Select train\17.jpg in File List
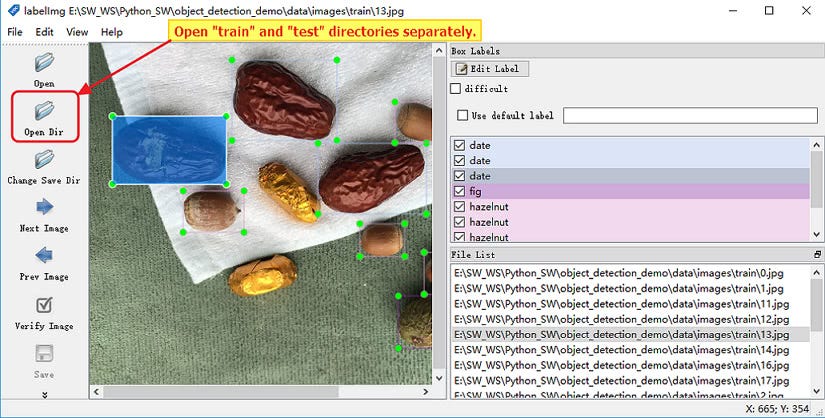This screenshot has width=825, height=418. pos(630,380)
